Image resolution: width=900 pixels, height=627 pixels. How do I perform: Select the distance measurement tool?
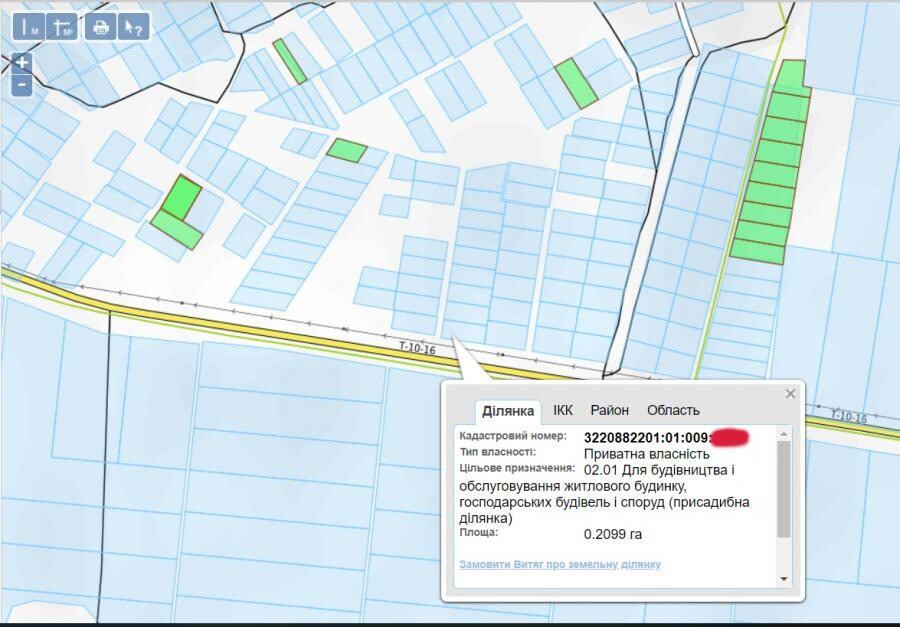pyautogui.click(x=30, y=27)
